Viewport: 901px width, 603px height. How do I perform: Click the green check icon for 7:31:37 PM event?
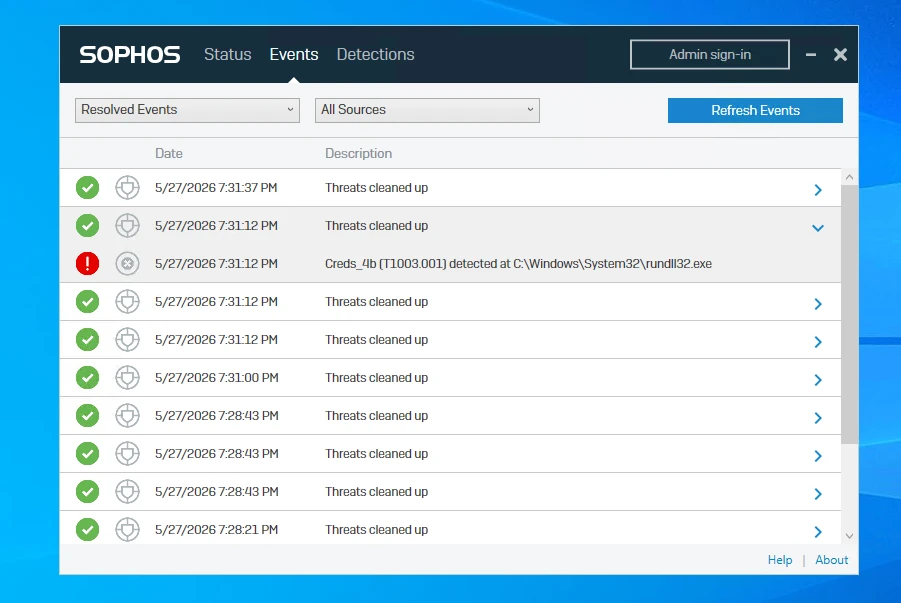click(87, 187)
